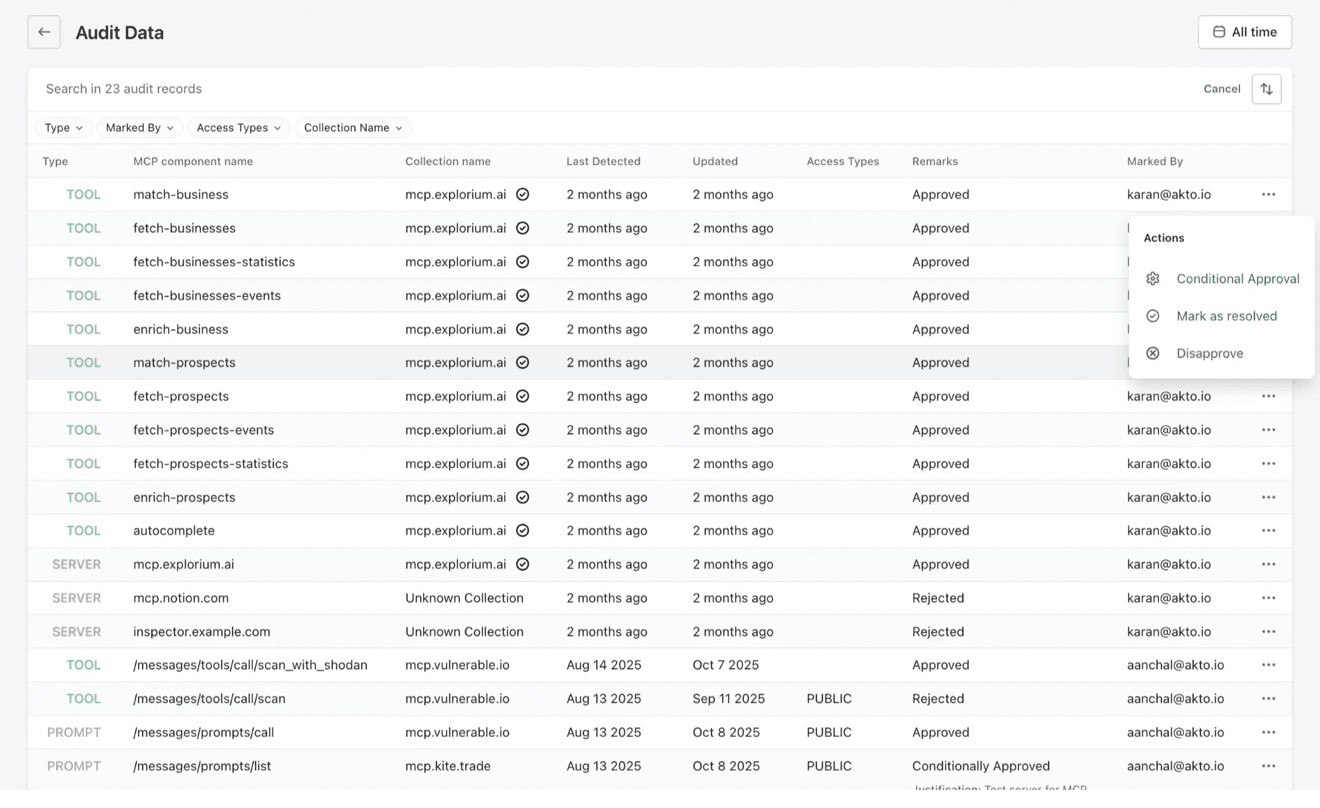
Task: Click Conditionally Approved remark text
Action: 981,766
